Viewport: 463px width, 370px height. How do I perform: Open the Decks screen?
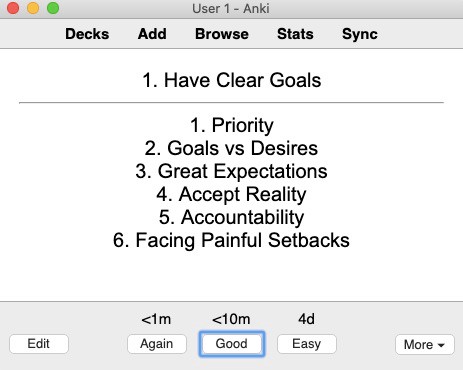pyautogui.click(x=87, y=34)
